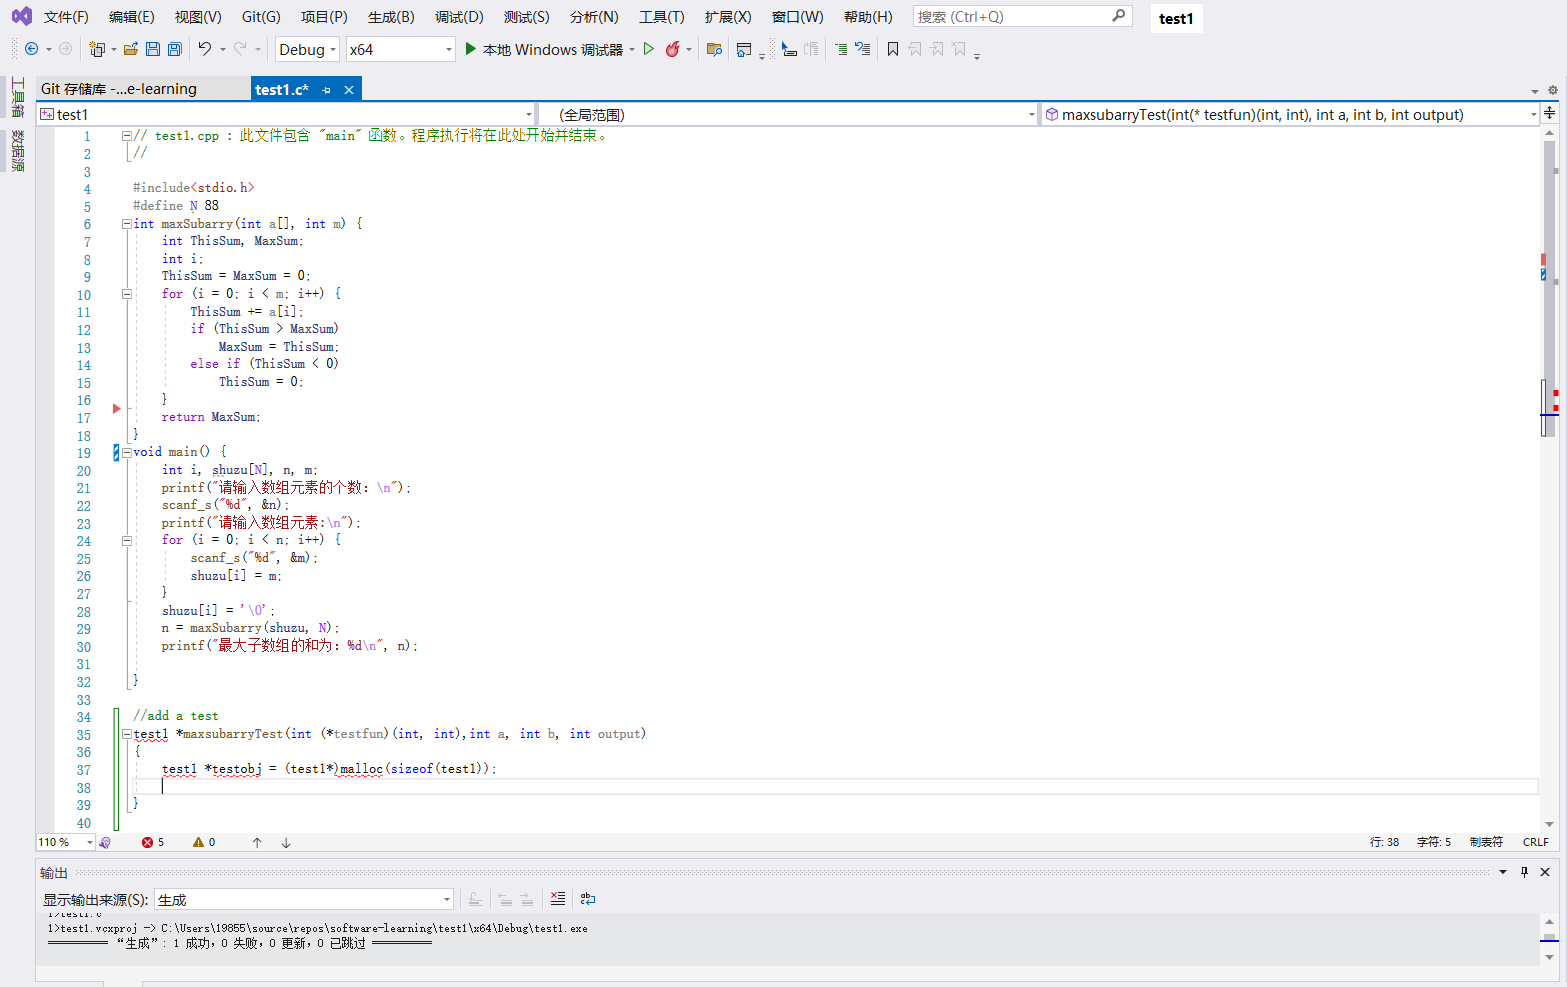The image size is (1567, 987).
Task: Click the warning count 0 button
Action: click(x=204, y=842)
